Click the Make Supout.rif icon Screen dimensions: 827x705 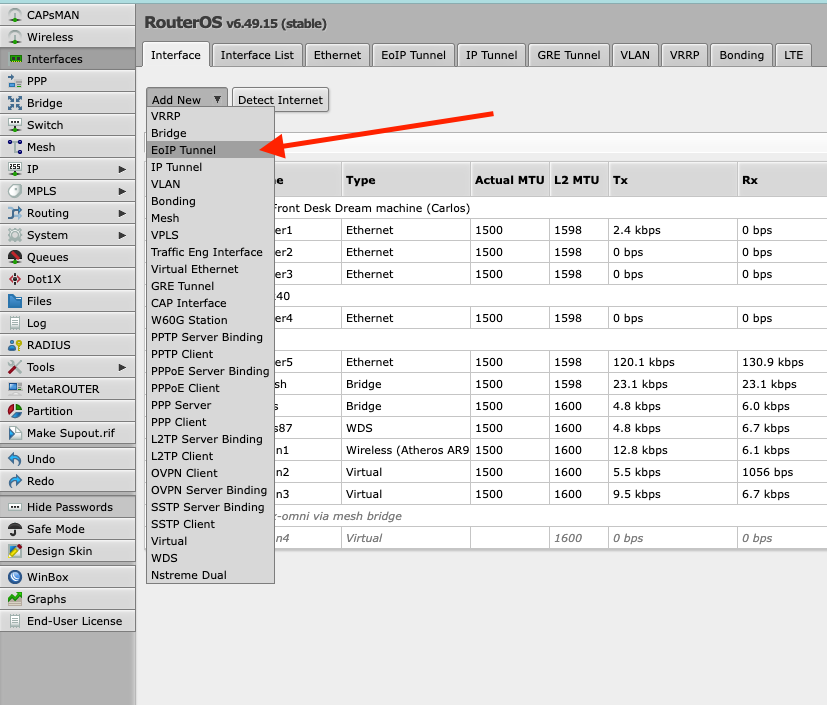click(x=15, y=433)
